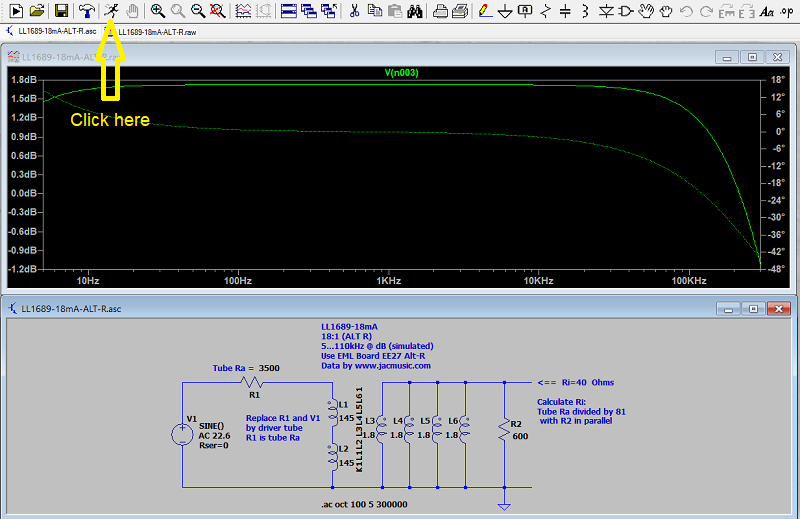800x519 pixels.
Task: Click the Run simulation running-man icon
Action: tap(111, 11)
